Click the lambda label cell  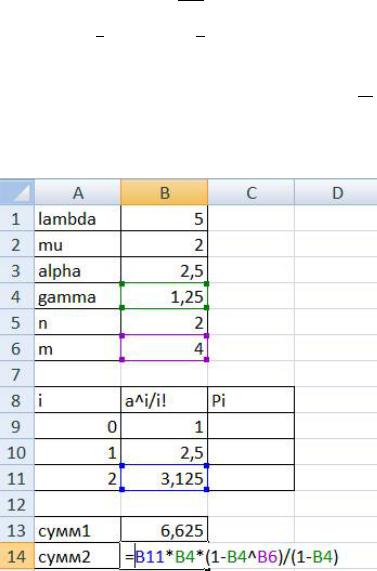(78, 218)
